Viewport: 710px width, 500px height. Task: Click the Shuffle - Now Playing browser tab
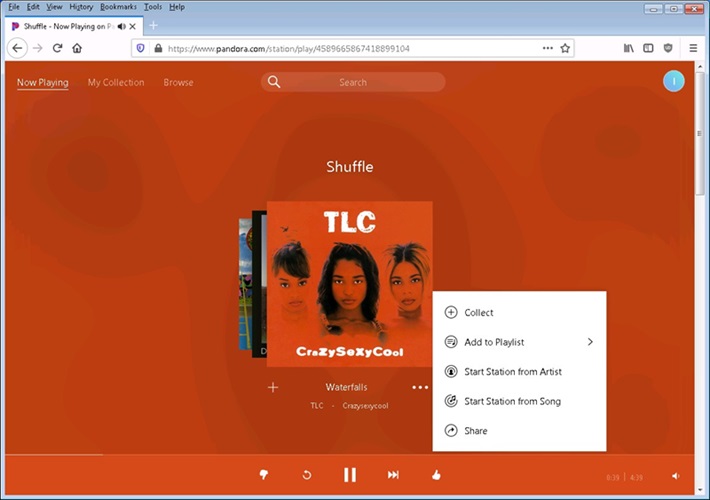point(74,26)
